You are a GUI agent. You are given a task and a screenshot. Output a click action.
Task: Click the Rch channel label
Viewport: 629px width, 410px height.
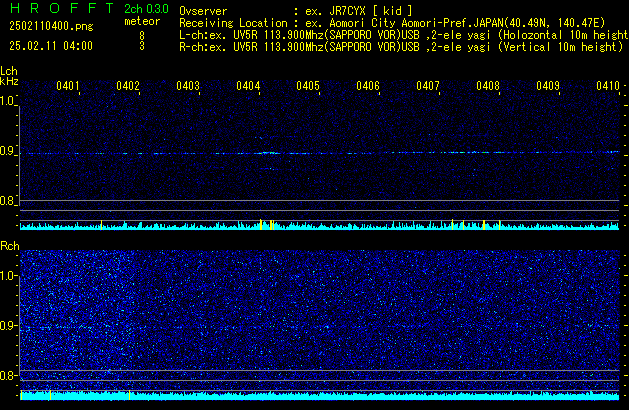(10, 246)
